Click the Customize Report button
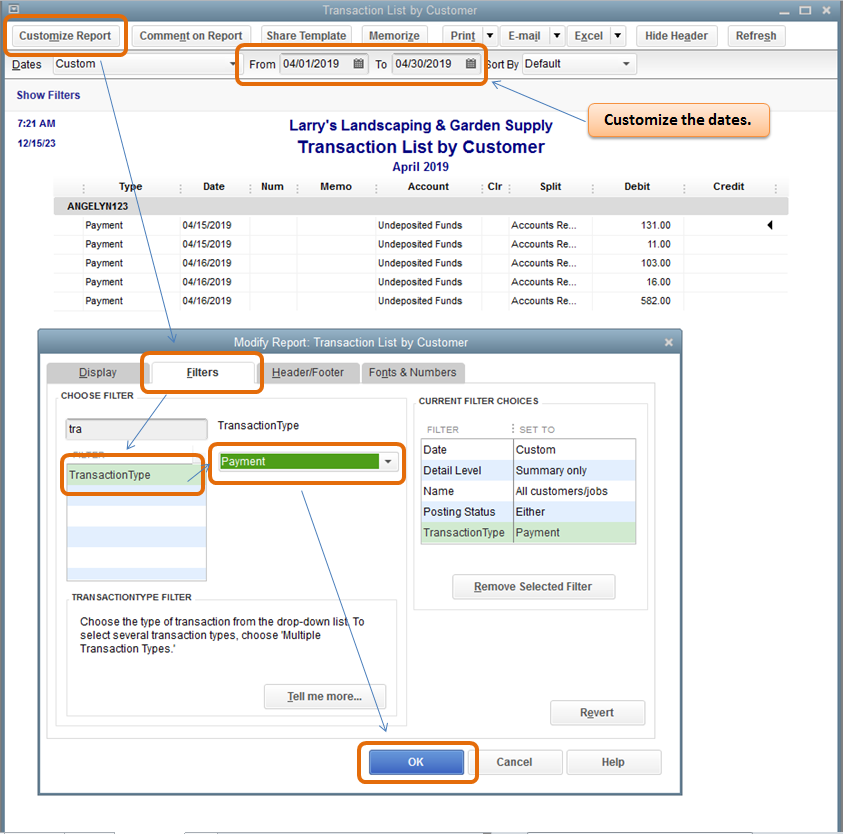This screenshot has height=834, width=843. coord(65,36)
